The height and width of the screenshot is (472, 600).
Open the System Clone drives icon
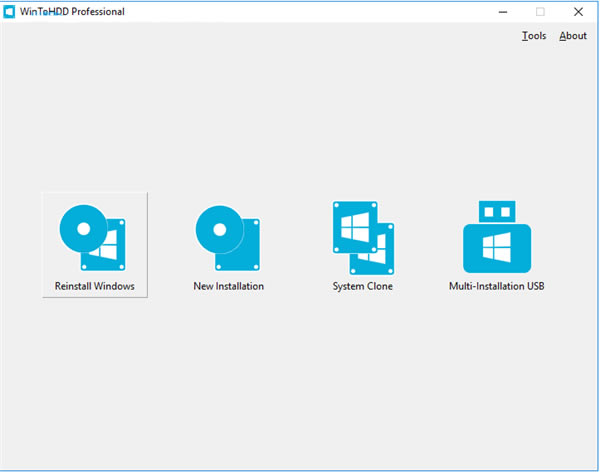click(x=363, y=238)
